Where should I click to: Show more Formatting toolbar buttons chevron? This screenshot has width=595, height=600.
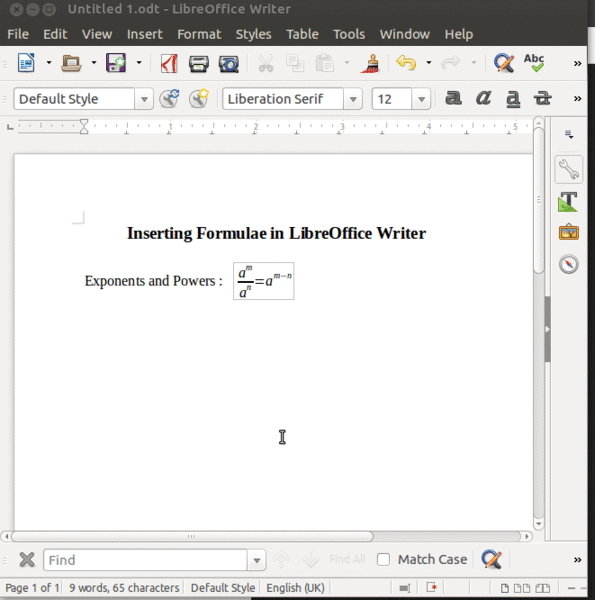click(577, 99)
